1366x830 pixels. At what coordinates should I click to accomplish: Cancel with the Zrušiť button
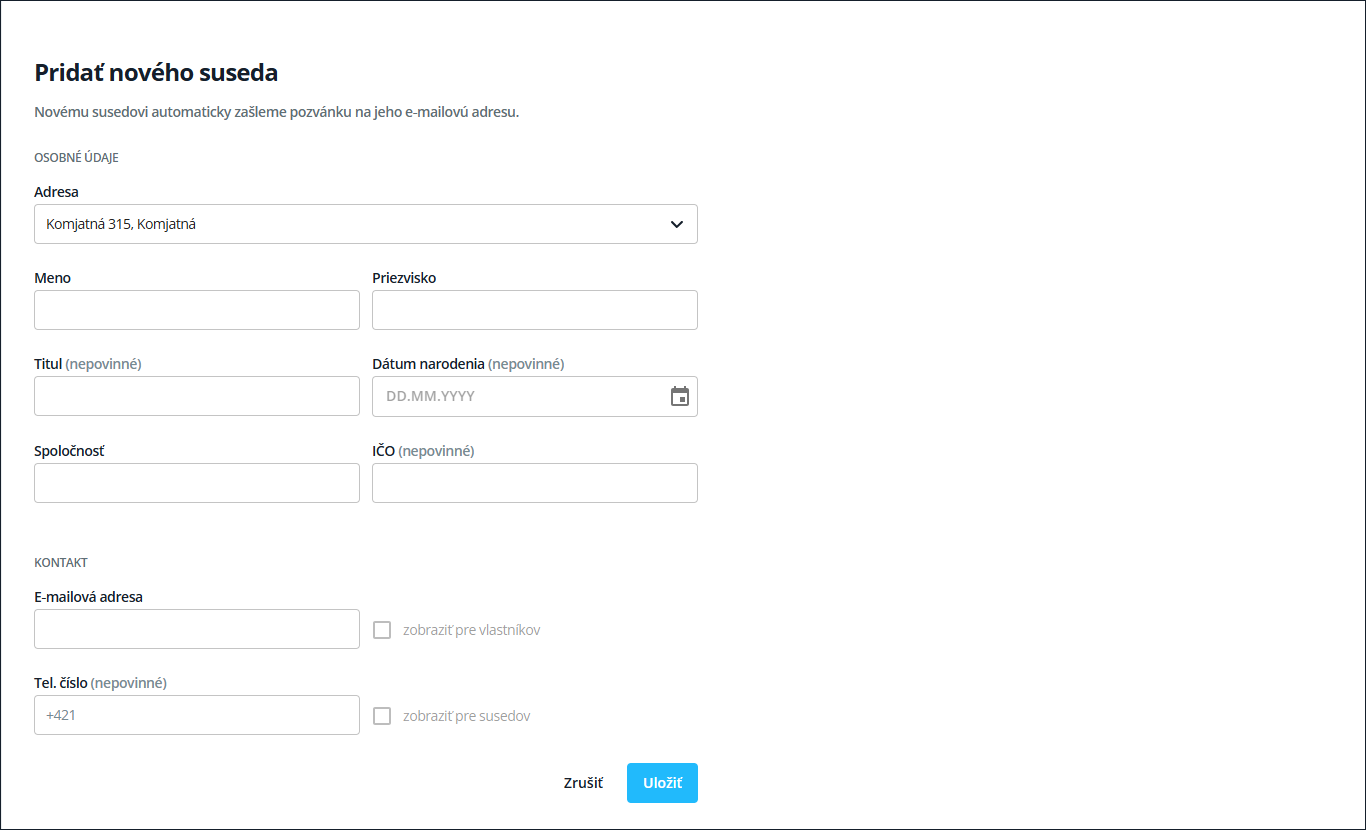583,783
